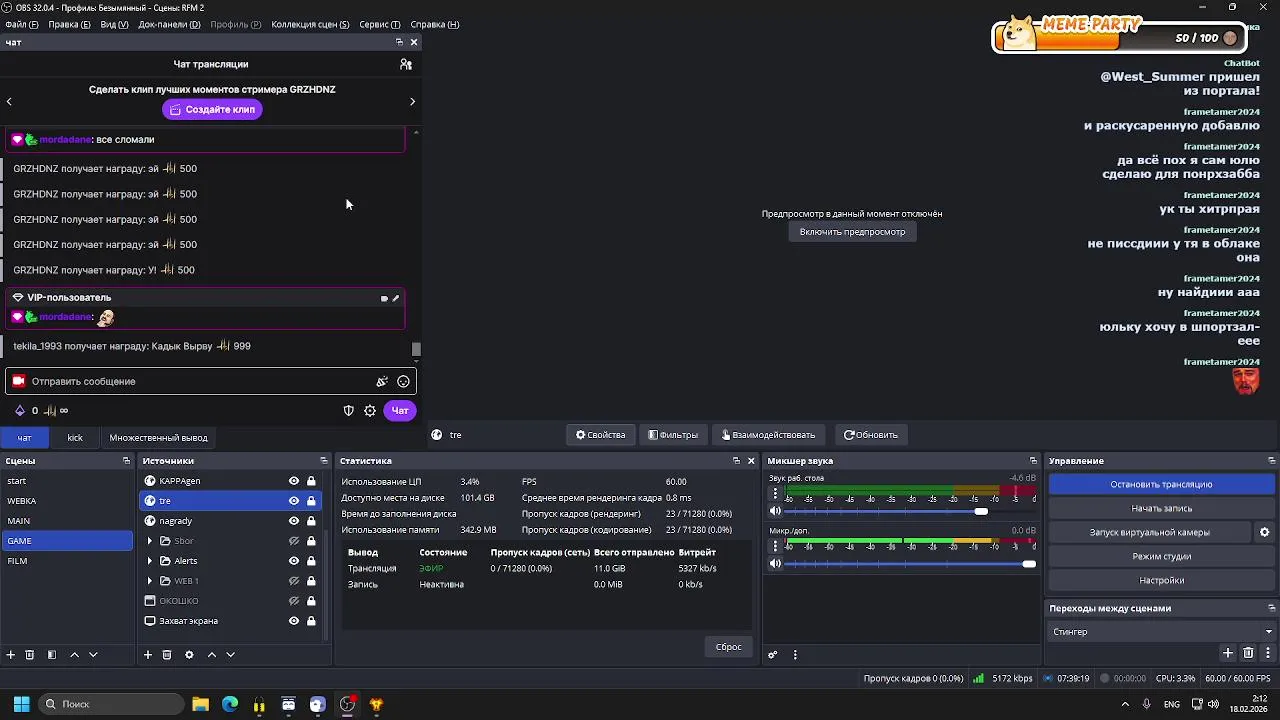Viewport: 1280px width, 720px height.
Task: Expand the Alerts group
Action: point(150,561)
